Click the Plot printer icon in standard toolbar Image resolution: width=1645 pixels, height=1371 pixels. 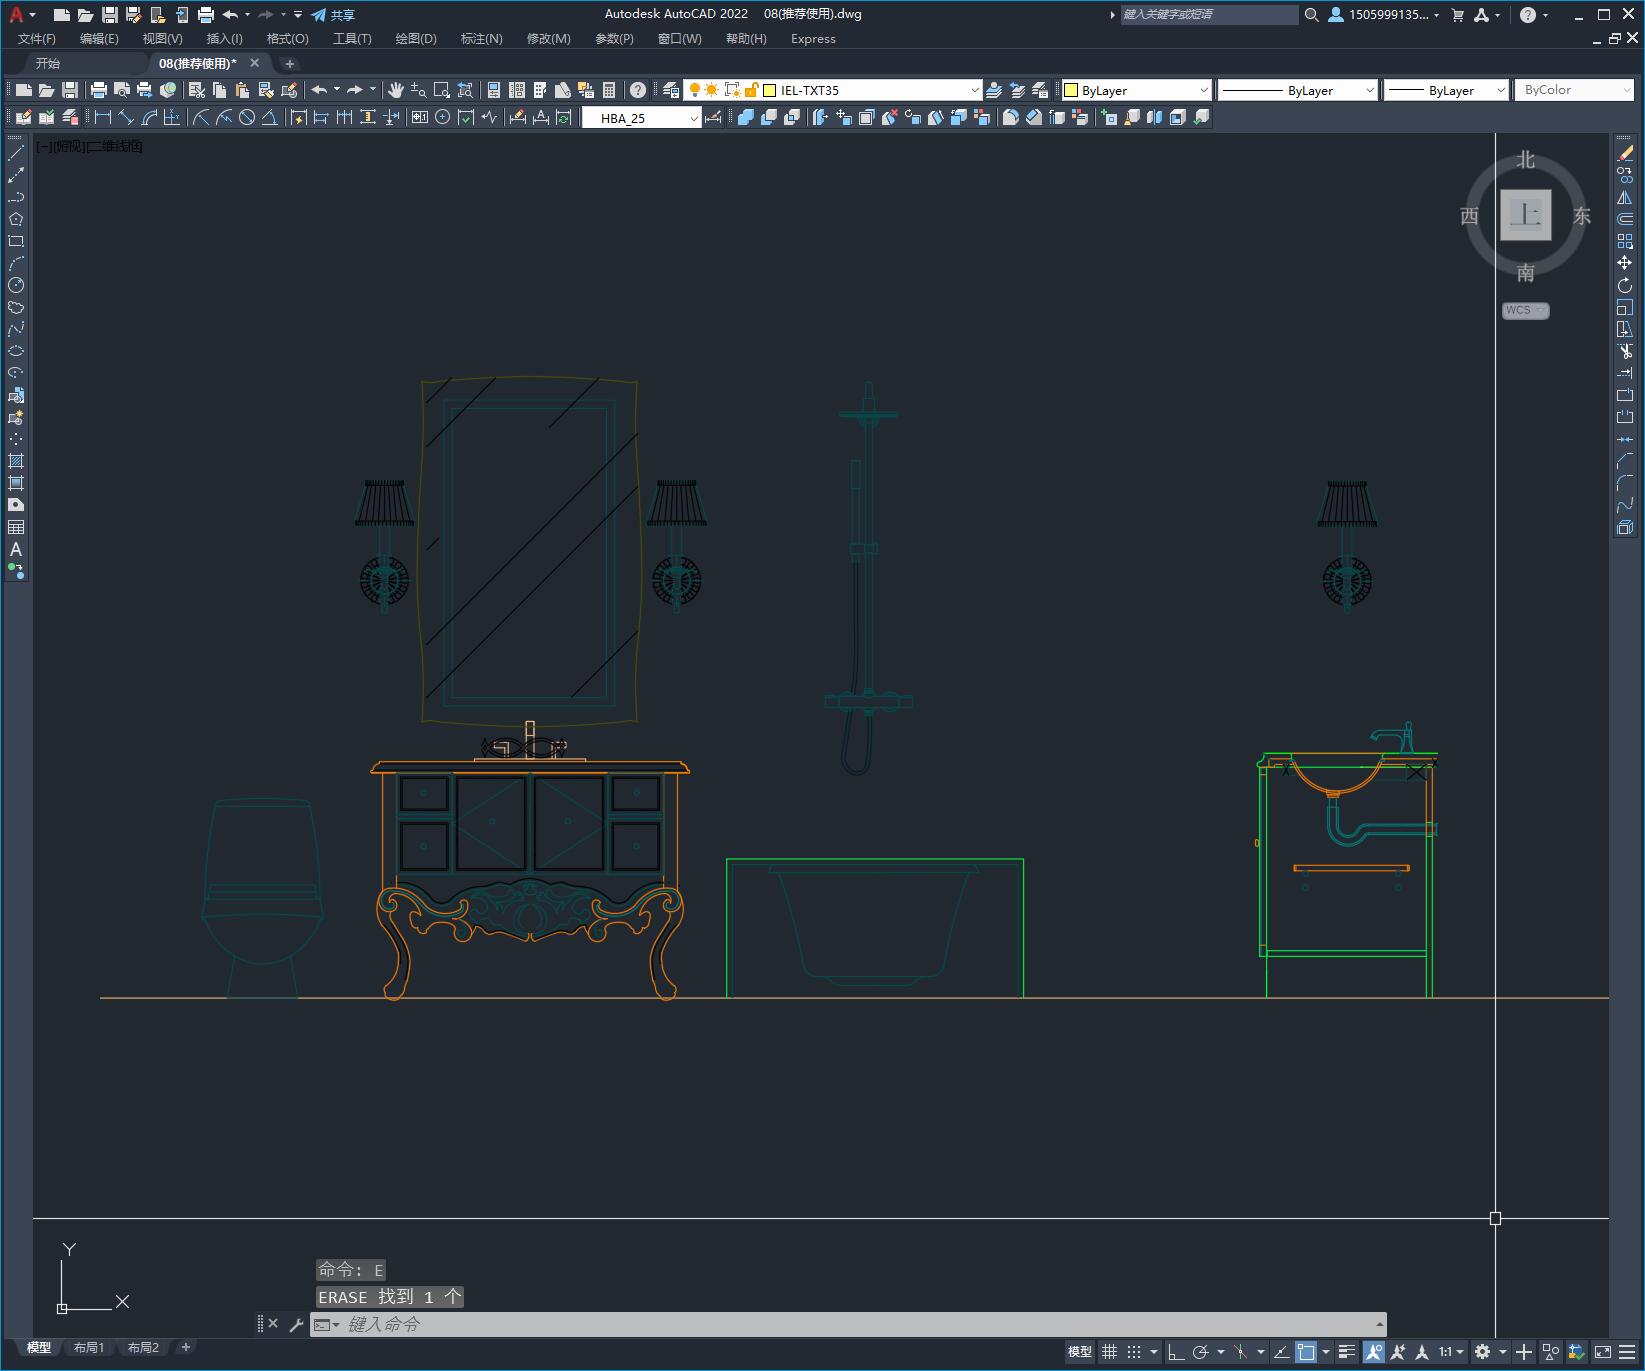[x=99, y=90]
